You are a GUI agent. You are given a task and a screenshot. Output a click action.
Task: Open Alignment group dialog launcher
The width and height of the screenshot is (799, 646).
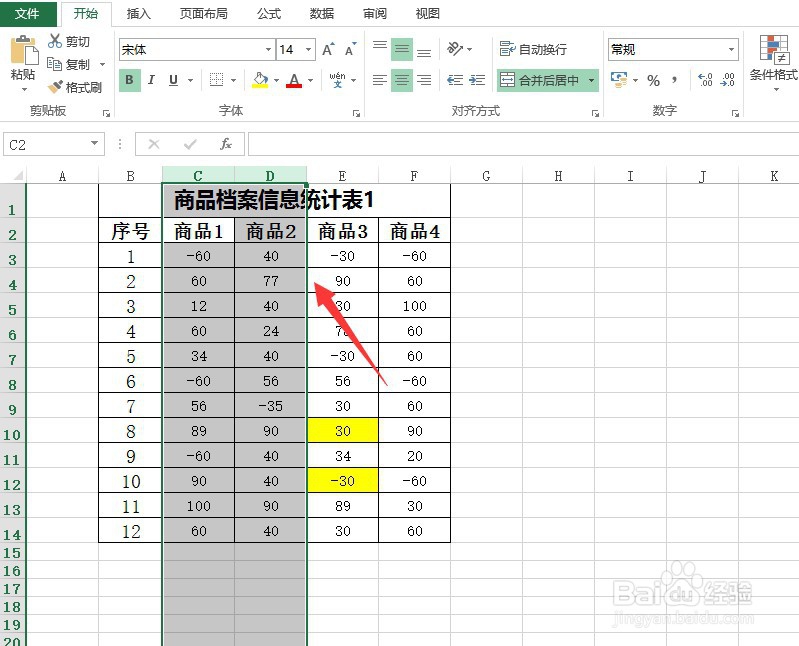(595, 114)
